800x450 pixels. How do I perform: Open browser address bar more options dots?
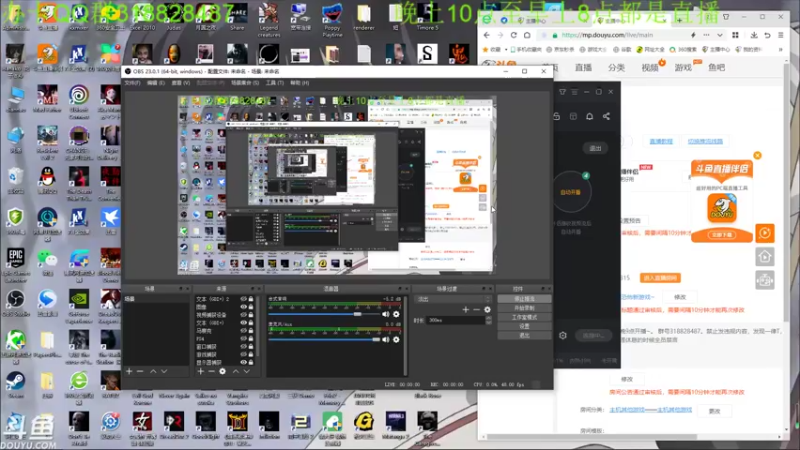pos(706,35)
